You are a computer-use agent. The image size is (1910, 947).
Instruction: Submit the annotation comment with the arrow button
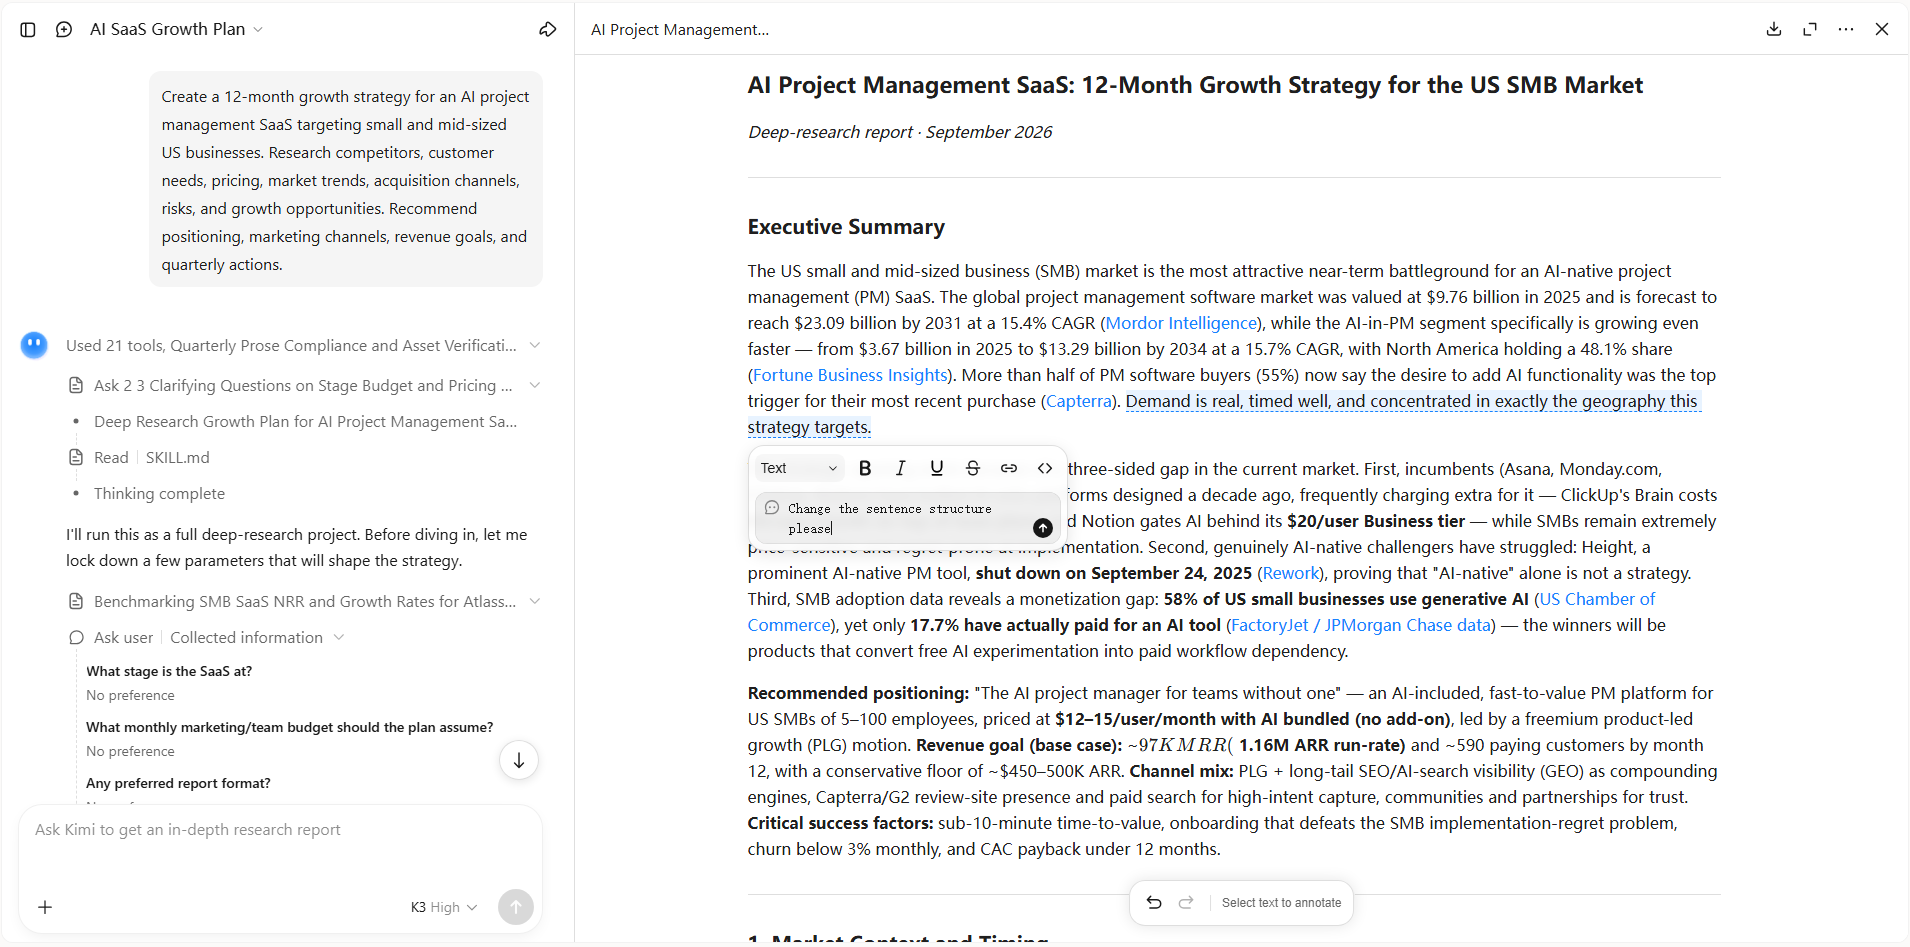[x=1042, y=528]
